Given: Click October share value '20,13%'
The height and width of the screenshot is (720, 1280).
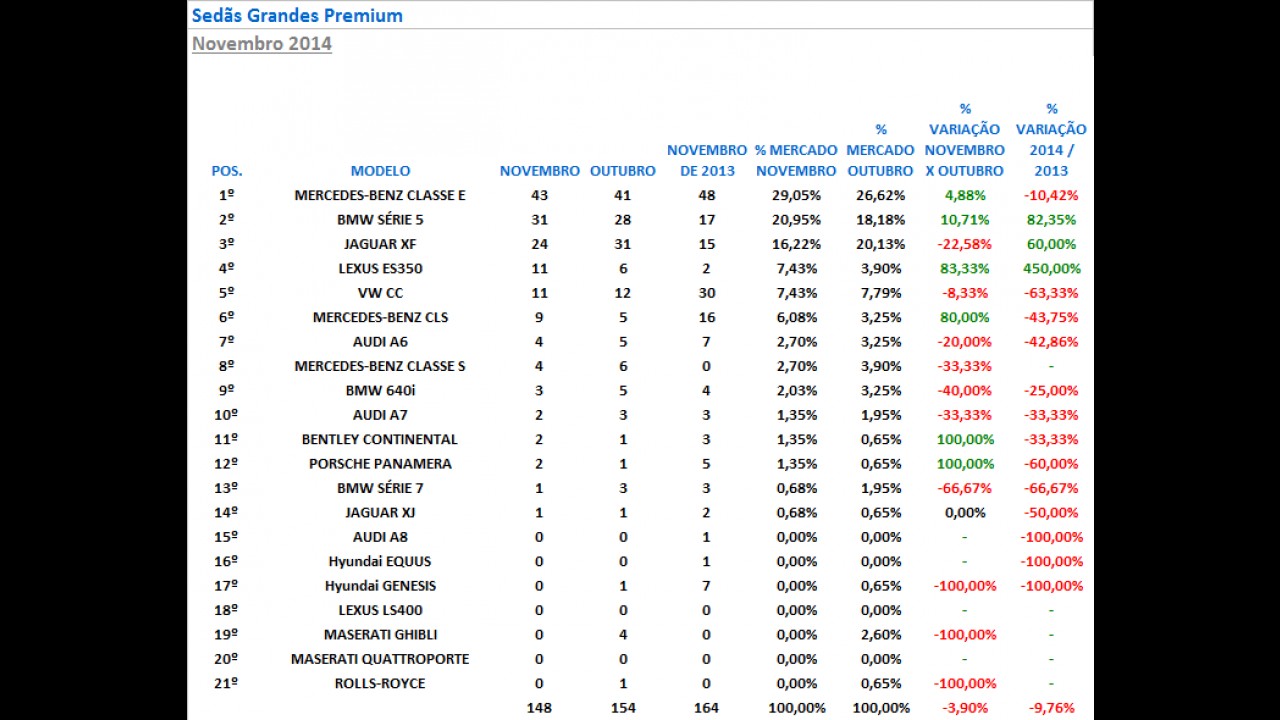Looking at the screenshot, I should point(881,244).
